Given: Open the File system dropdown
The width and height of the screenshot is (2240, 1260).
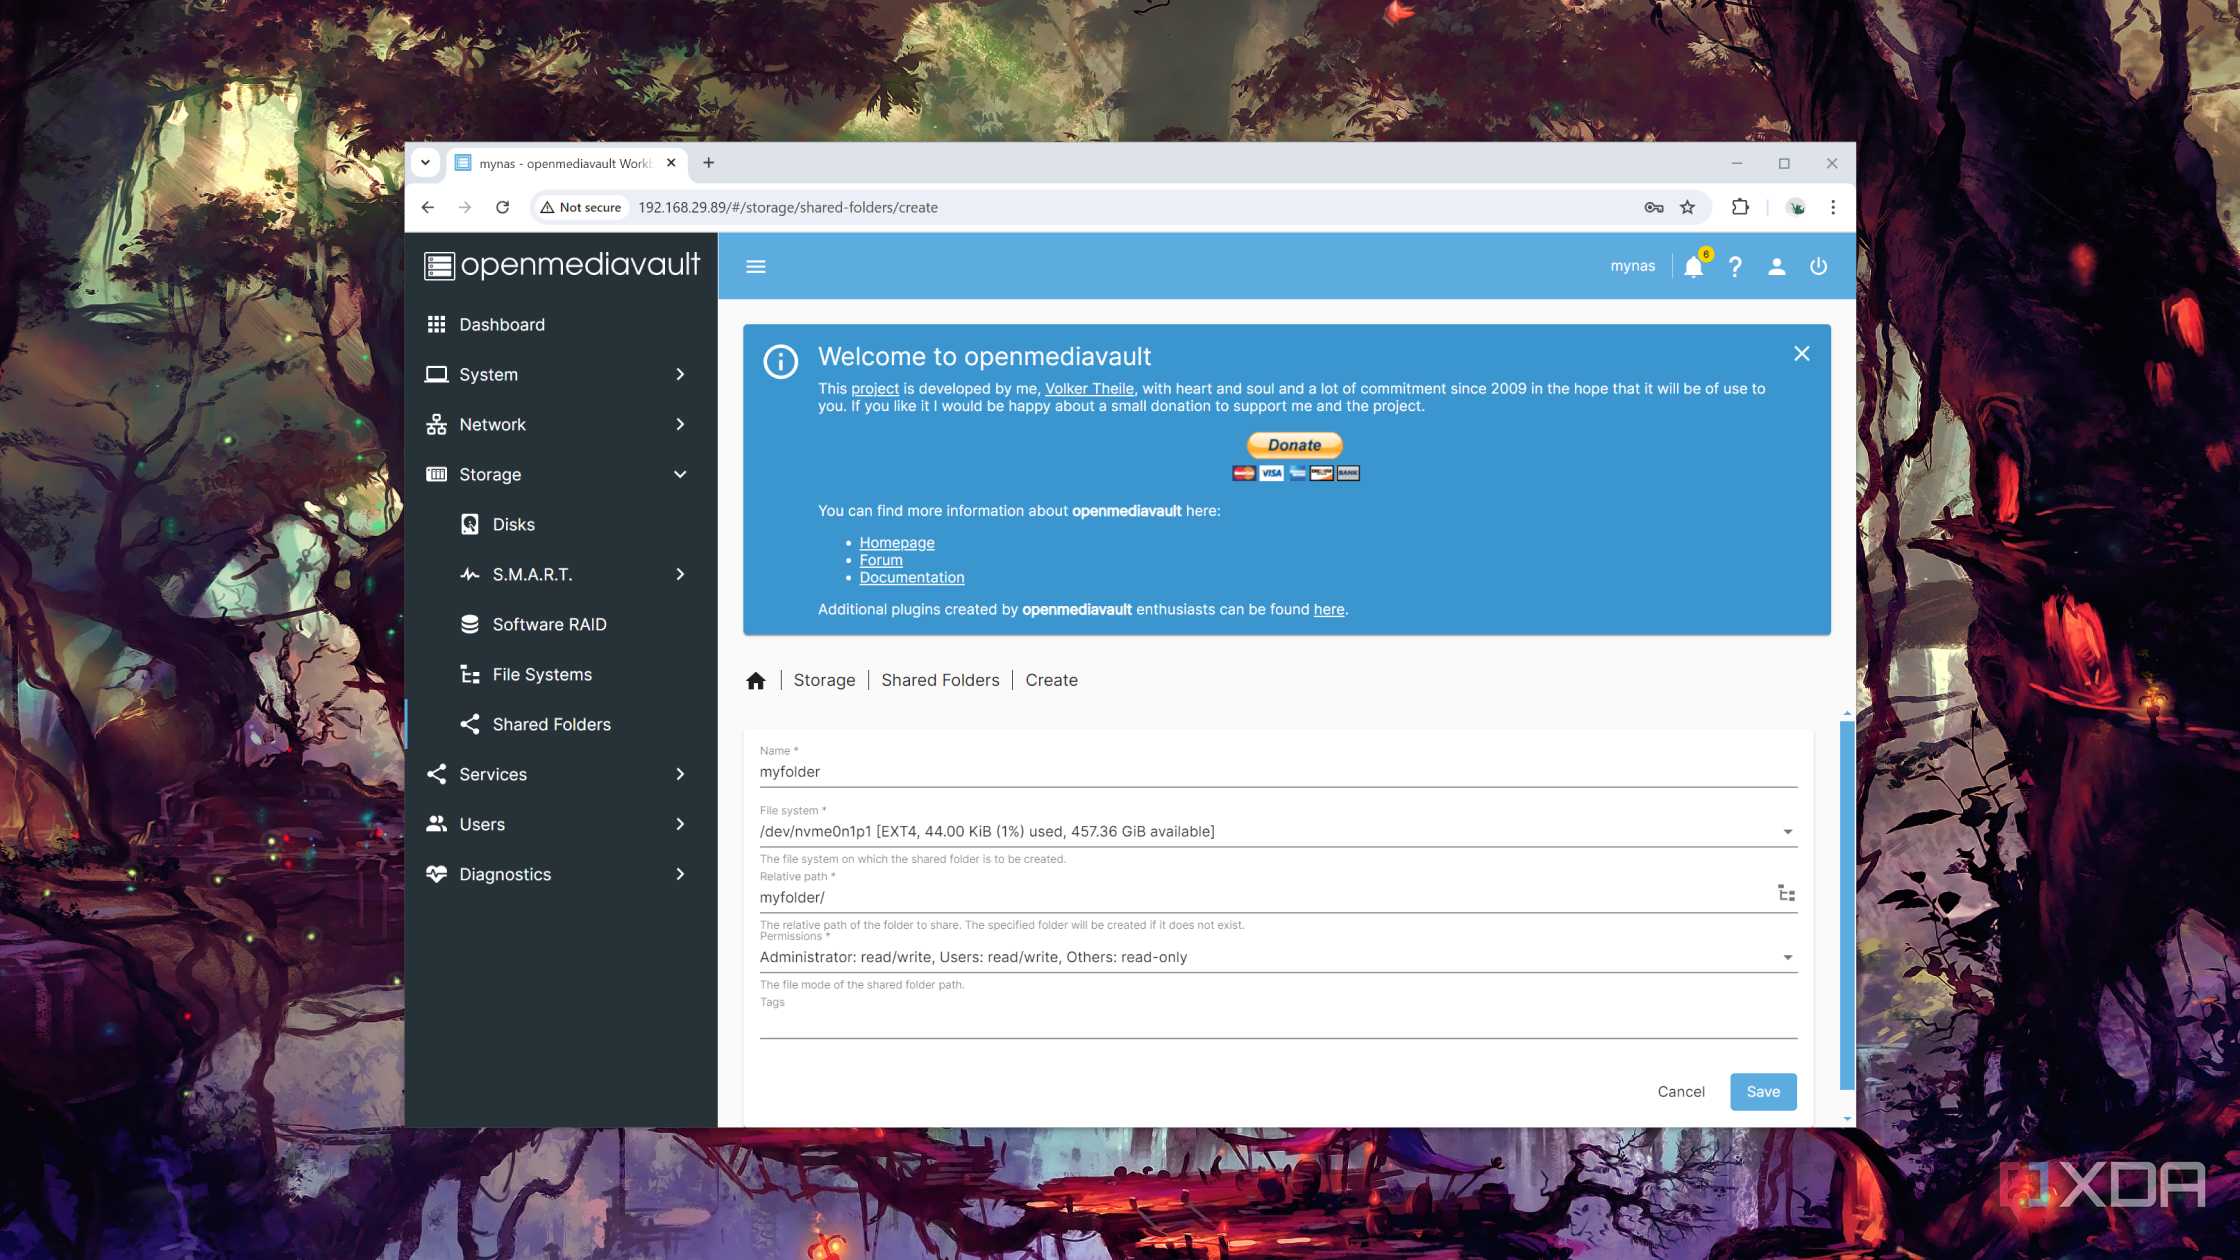Looking at the screenshot, I should click(x=1278, y=831).
